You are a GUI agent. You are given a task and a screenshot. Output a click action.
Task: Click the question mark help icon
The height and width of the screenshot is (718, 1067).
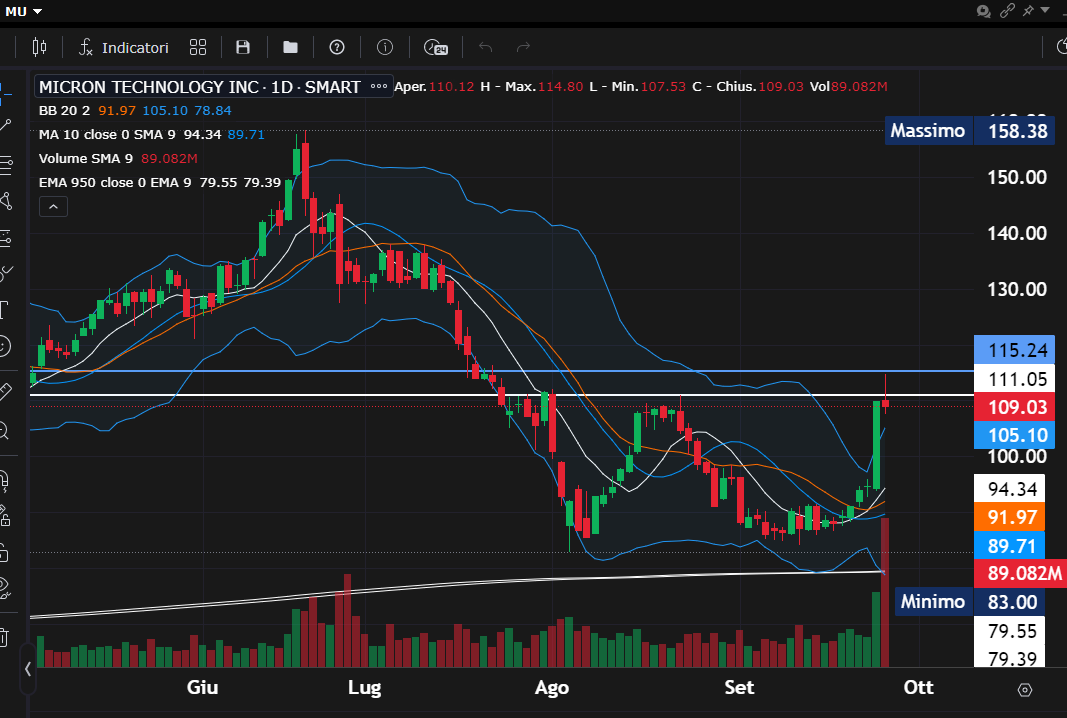pyautogui.click(x=337, y=47)
